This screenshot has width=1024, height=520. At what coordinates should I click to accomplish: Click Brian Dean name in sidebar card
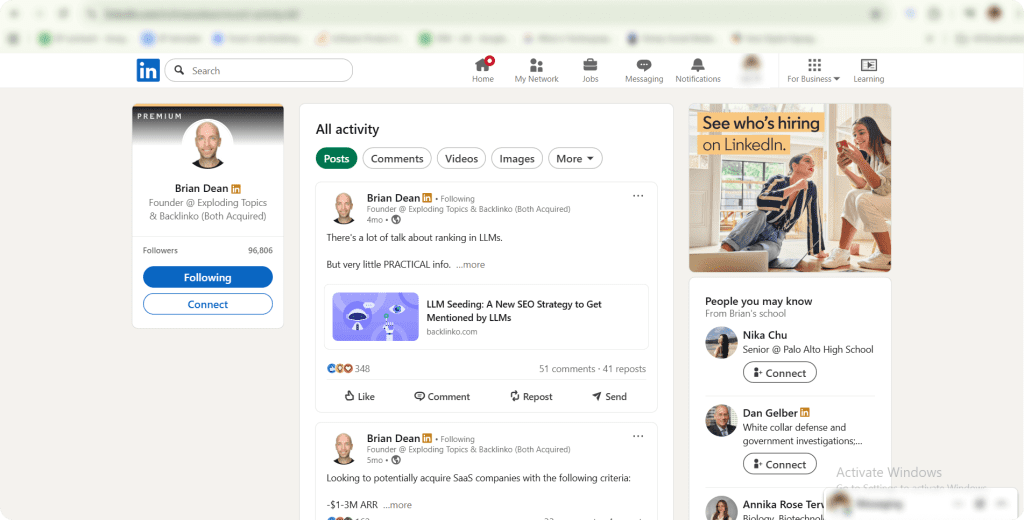[x=202, y=188]
